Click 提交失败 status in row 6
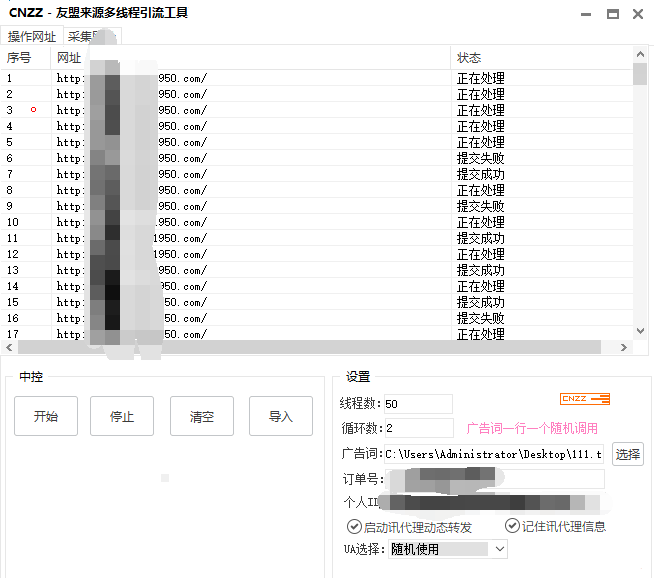This screenshot has height=578, width=654. (x=480, y=158)
